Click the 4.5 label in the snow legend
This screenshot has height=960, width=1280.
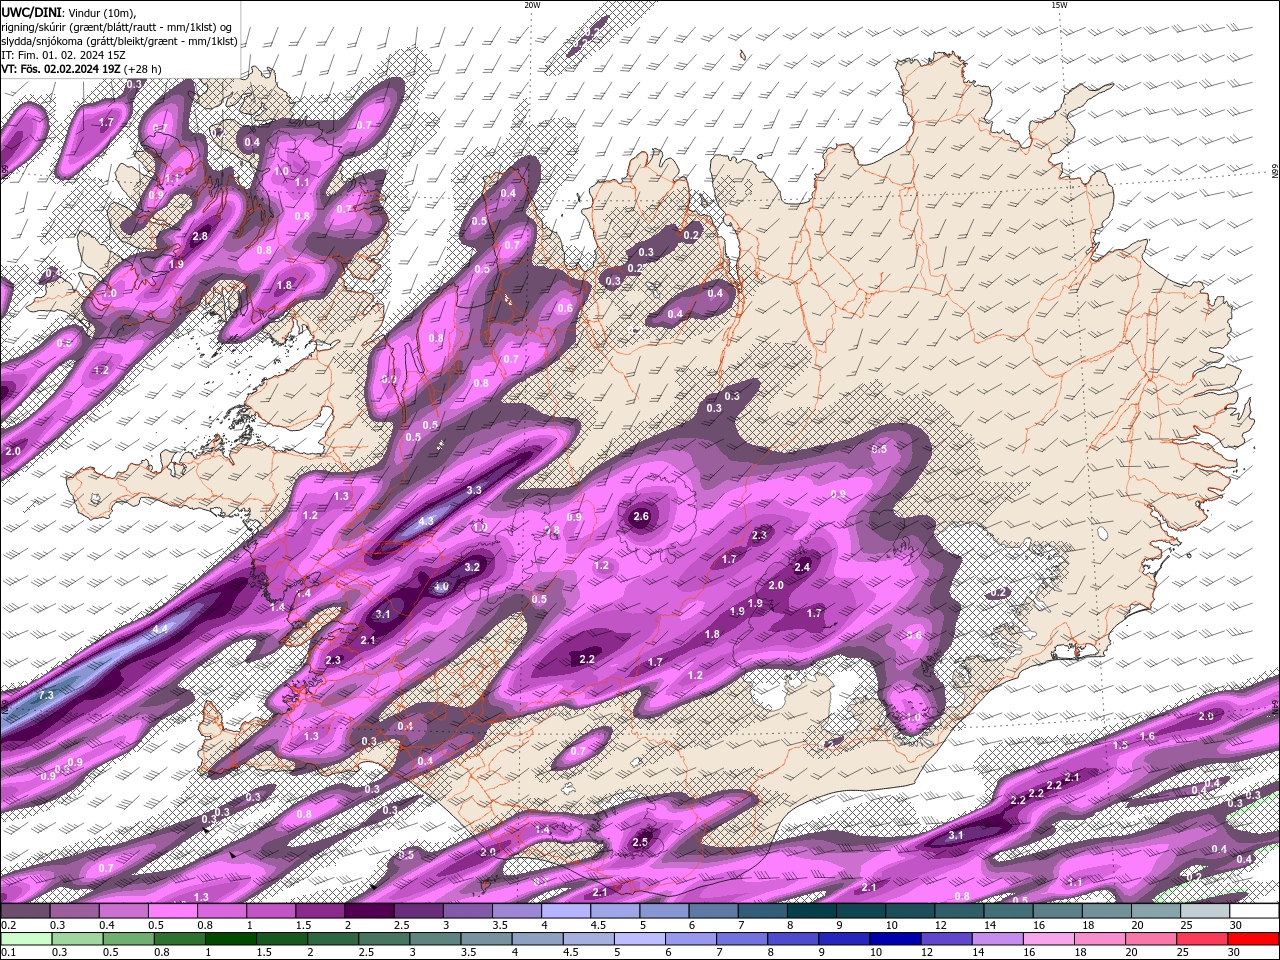pos(598,925)
